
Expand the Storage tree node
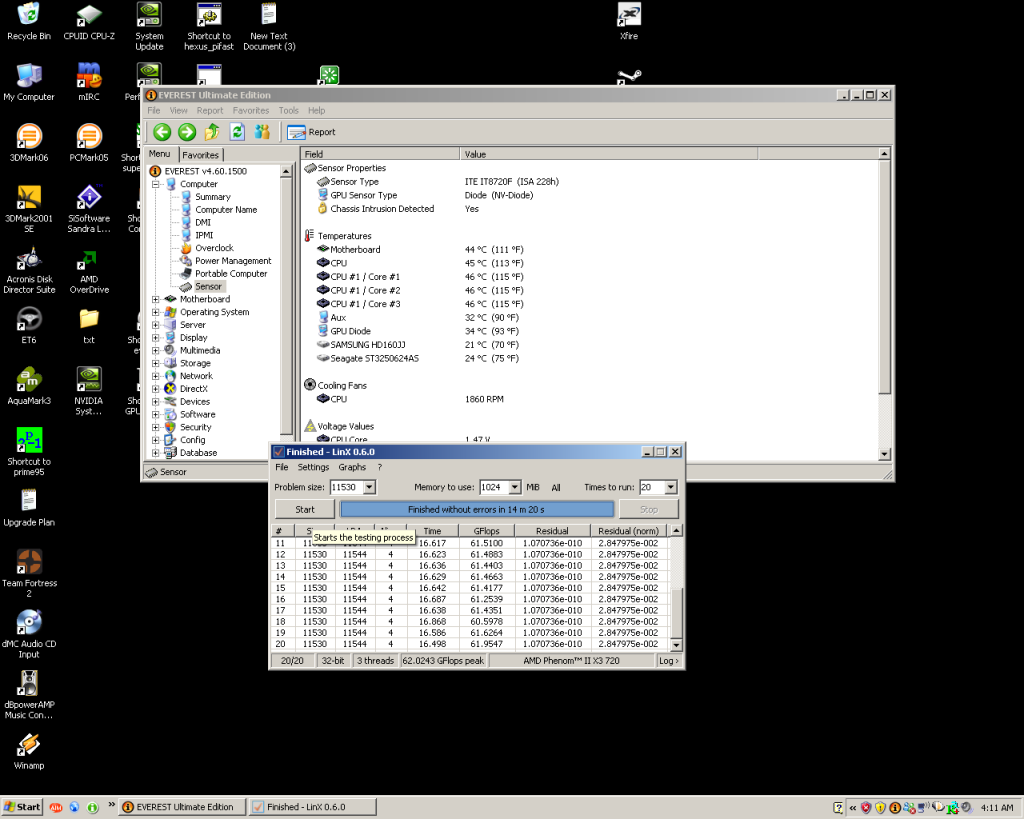(x=155, y=363)
